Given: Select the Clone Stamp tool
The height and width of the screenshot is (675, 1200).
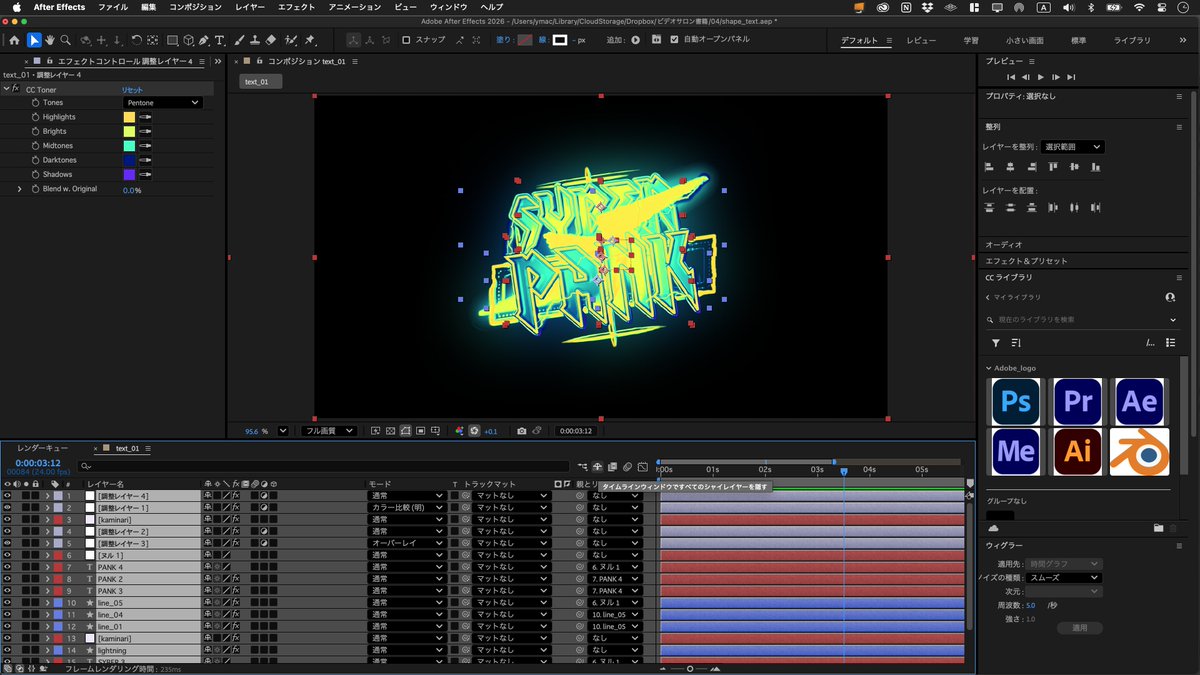Looking at the screenshot, I should 255,40.
